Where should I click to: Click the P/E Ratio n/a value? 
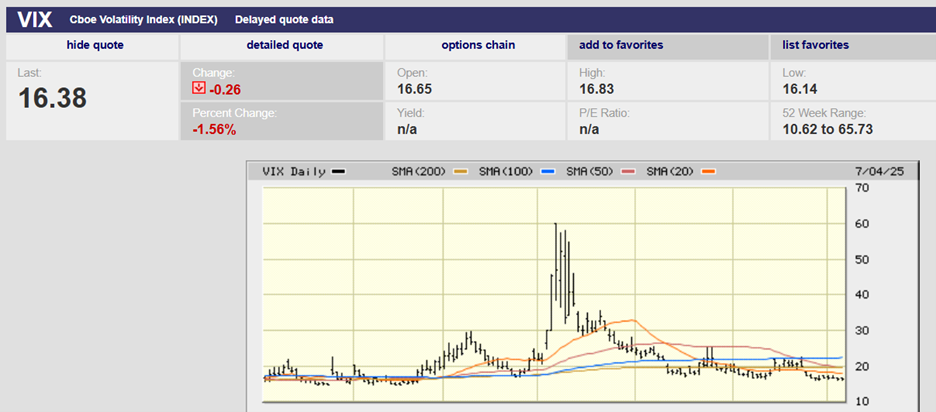pos(589,129)
